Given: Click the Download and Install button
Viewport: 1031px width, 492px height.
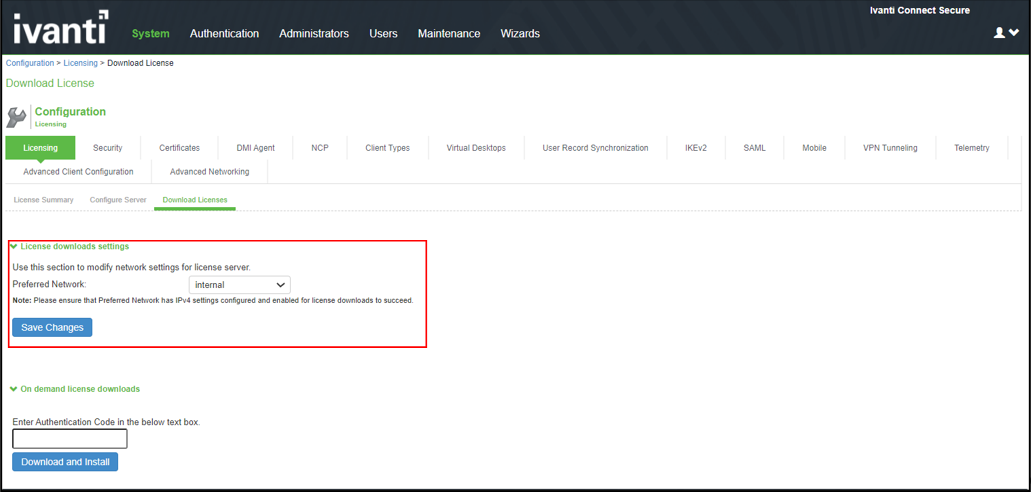Looking at the screenshot, I should pyautogui.click(x=65, y=462).
